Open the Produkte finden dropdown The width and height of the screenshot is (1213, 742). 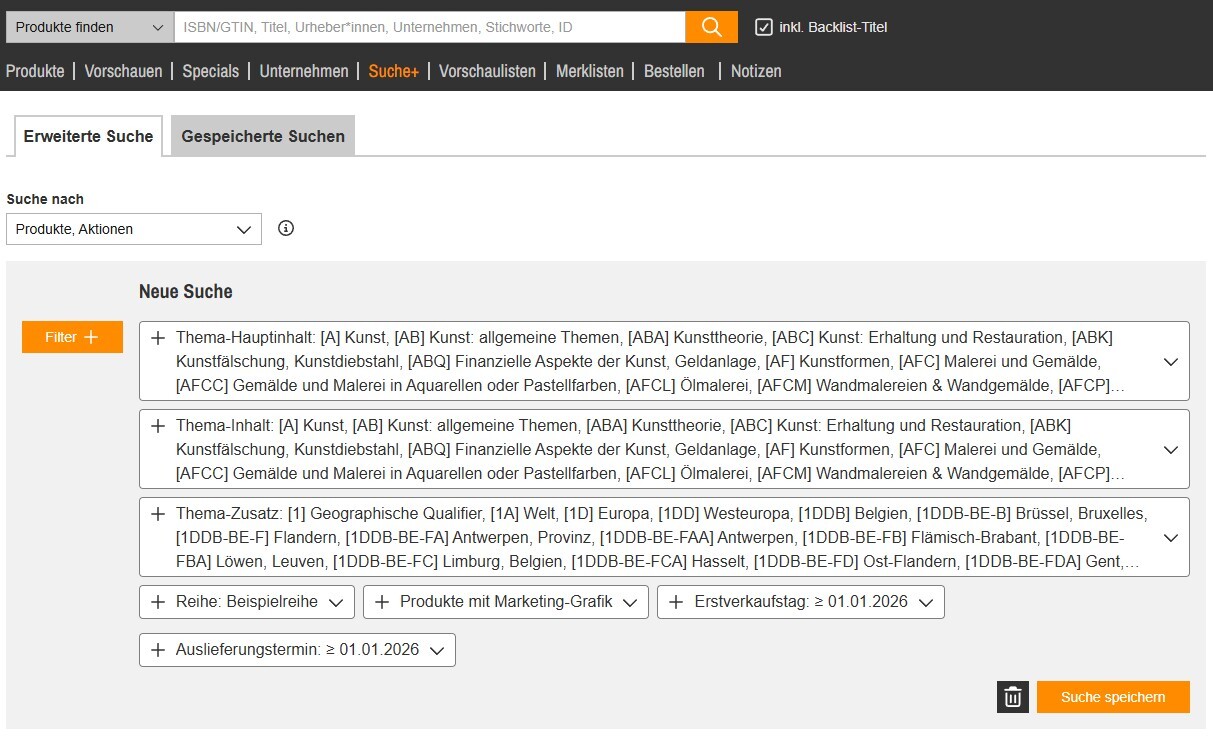90,27
